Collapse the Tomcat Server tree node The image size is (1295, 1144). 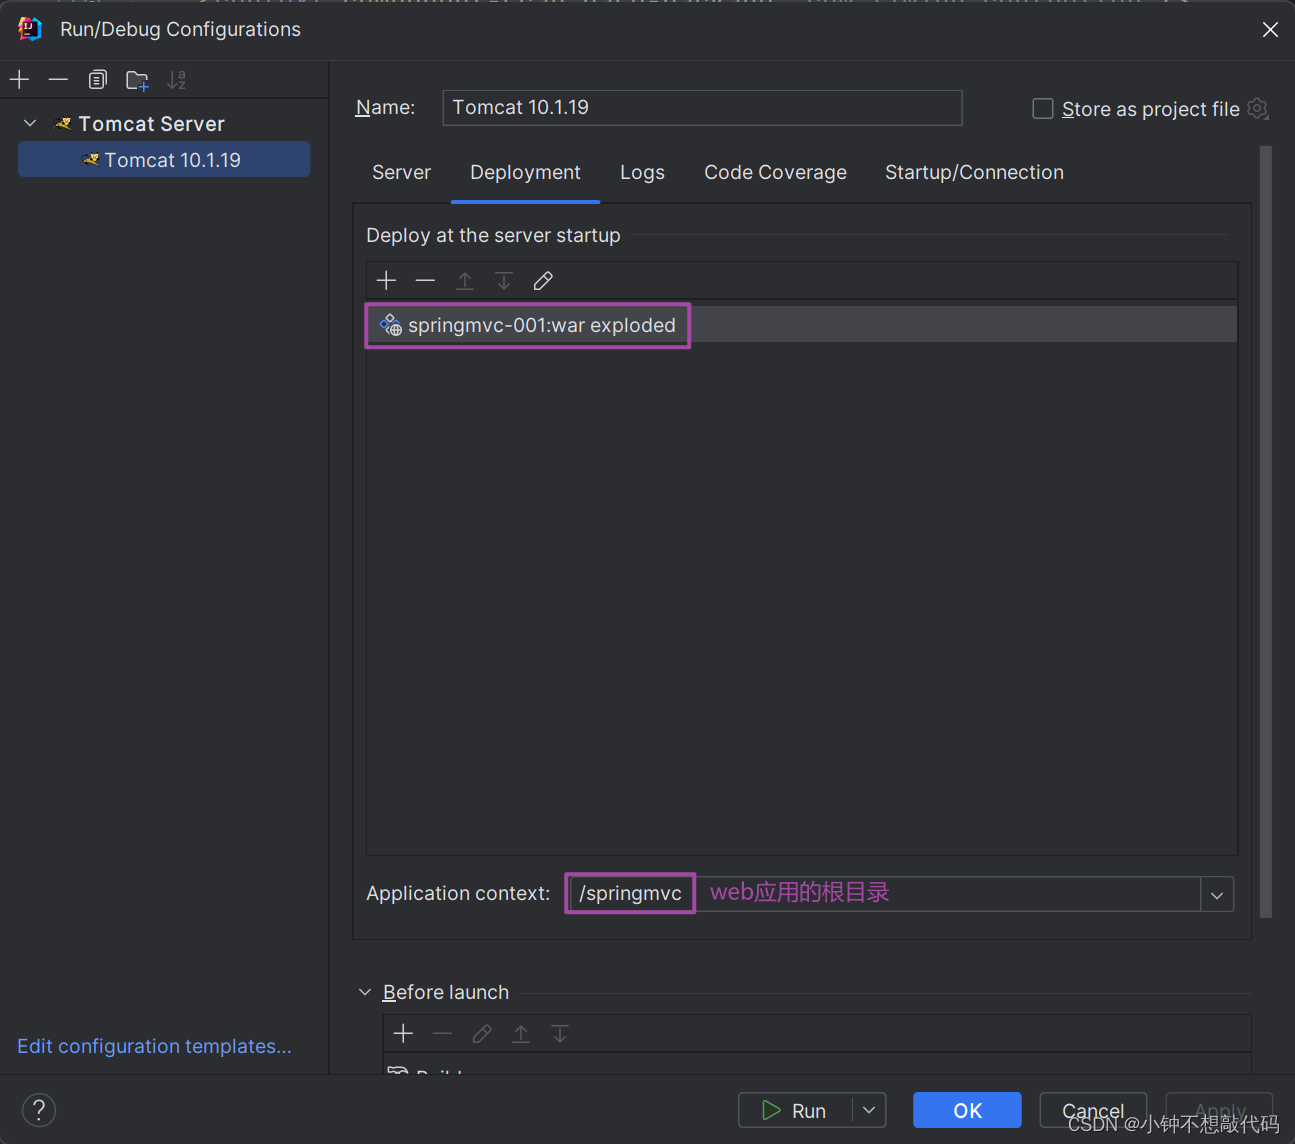point(30,123)
